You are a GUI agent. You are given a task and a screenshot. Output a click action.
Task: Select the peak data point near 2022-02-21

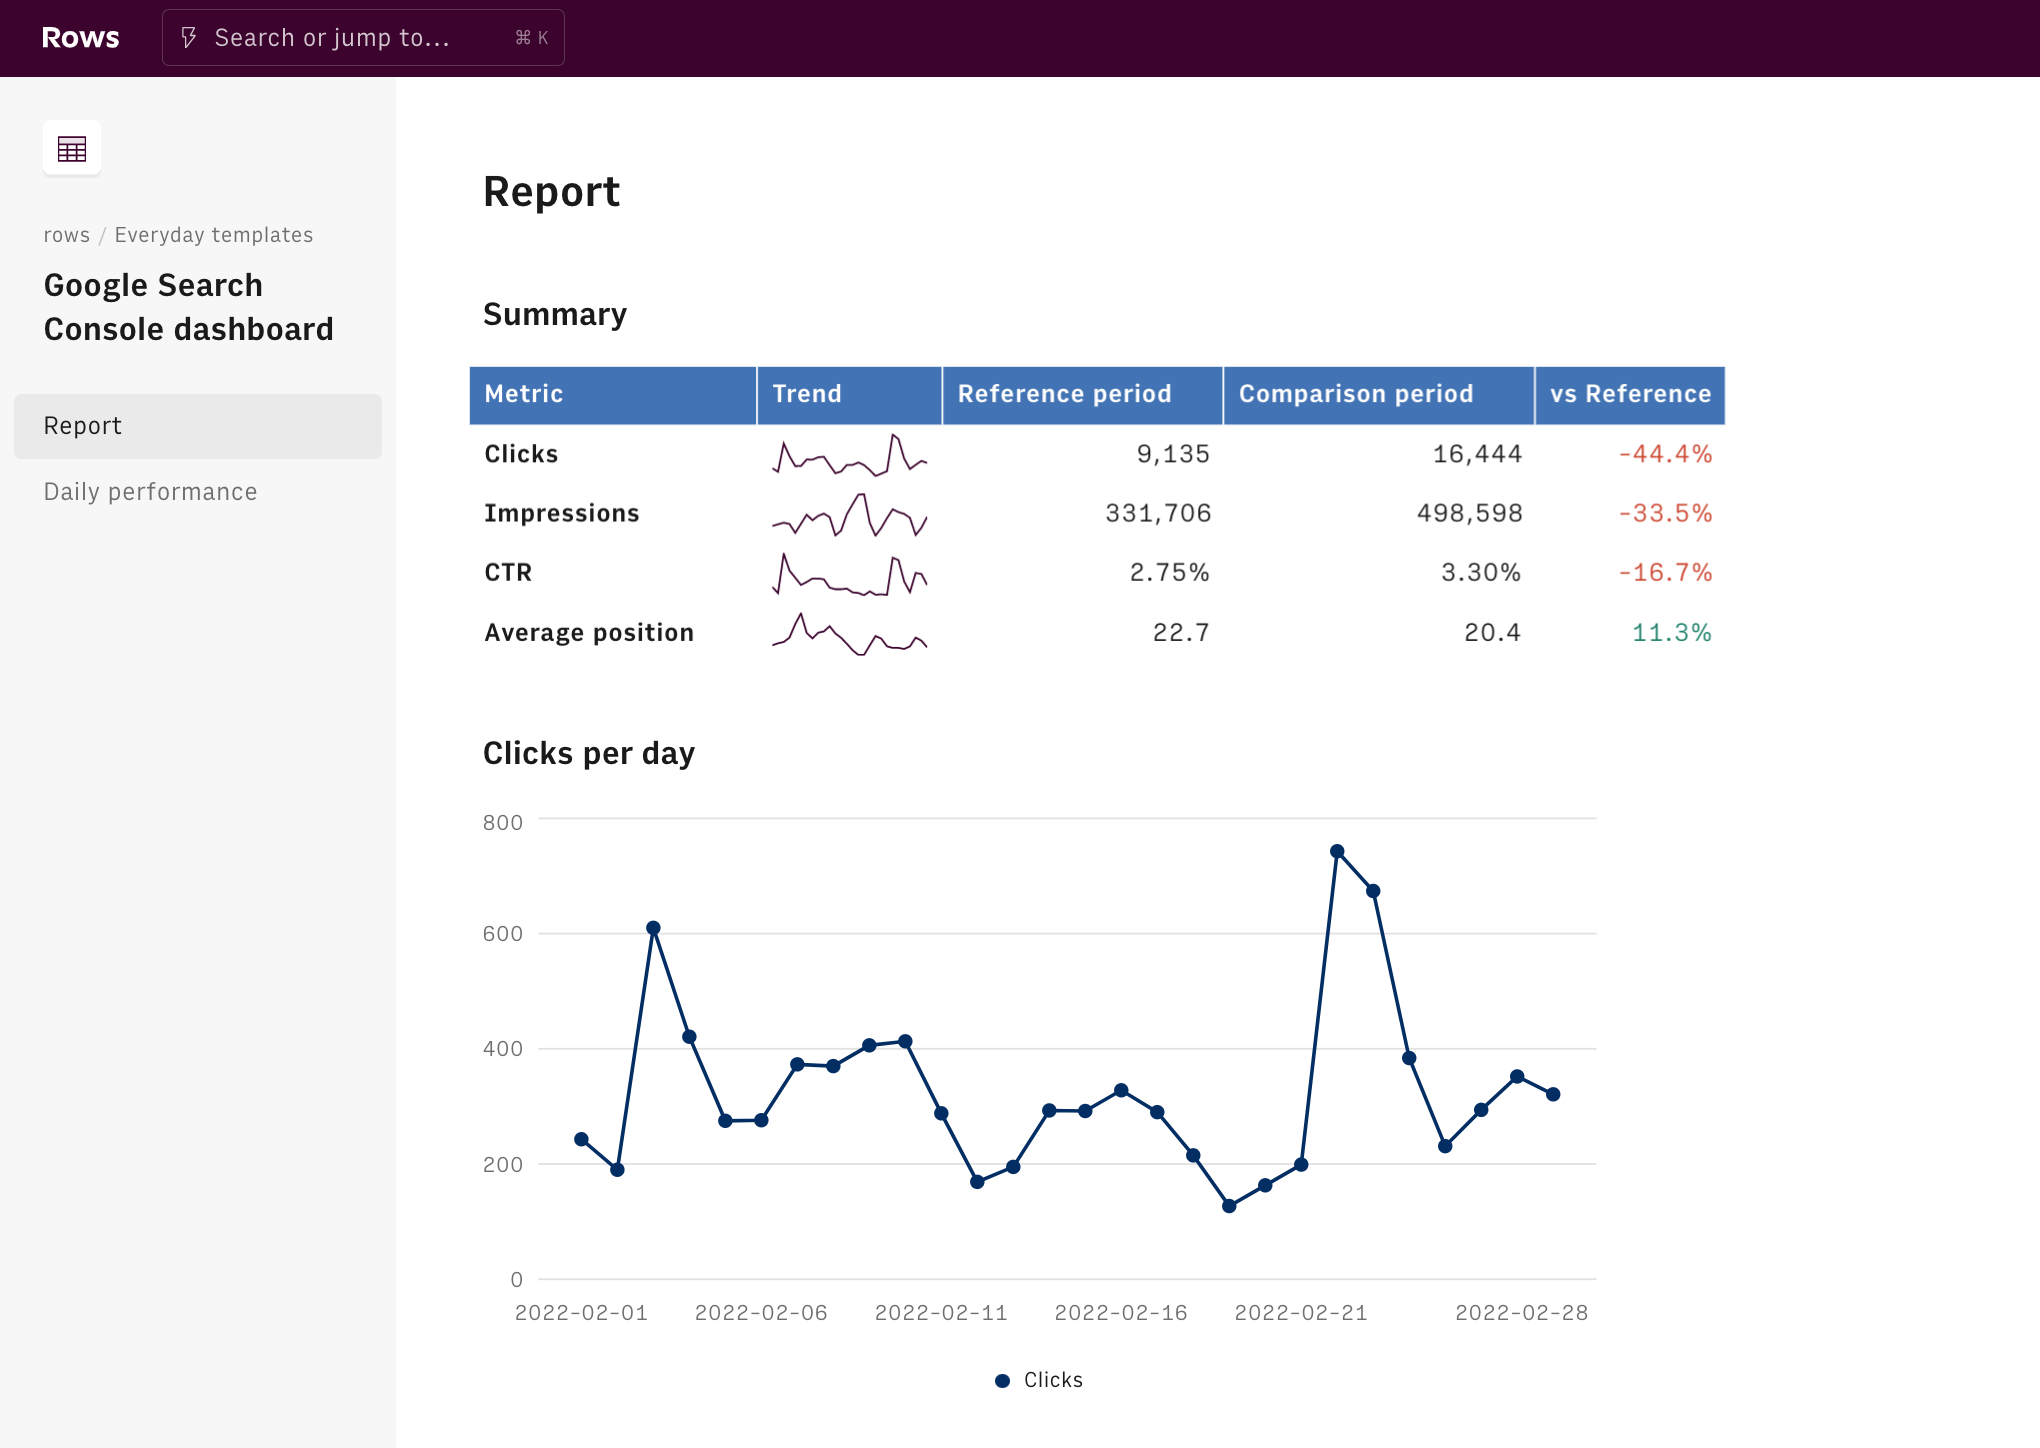click(x=1337, y=849)
